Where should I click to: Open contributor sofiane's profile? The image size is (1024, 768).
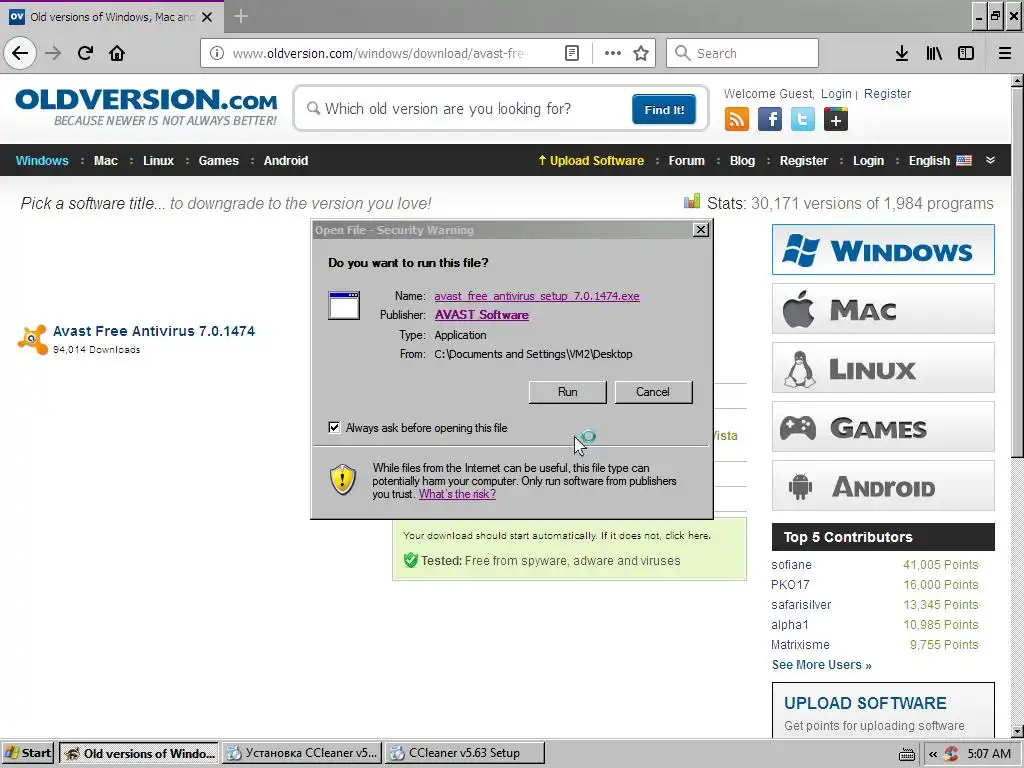tap(792, 565)
